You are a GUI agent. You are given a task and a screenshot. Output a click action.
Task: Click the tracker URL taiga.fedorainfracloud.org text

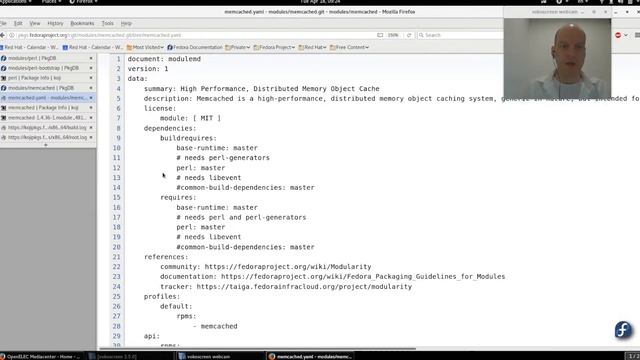click(304, 287)
